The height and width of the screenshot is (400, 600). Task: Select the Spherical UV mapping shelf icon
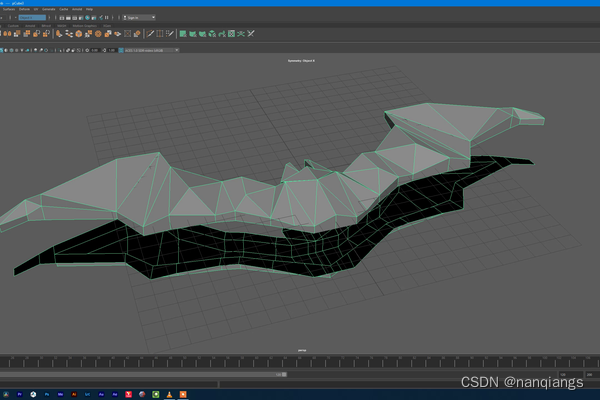(x=202, y=34)
